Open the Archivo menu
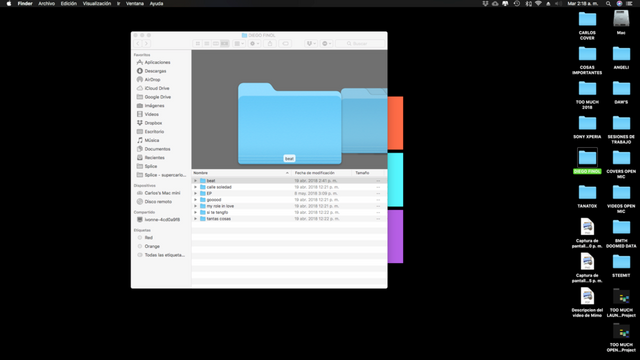This screenshot has width=640, height=360. [x=47, y=3]
